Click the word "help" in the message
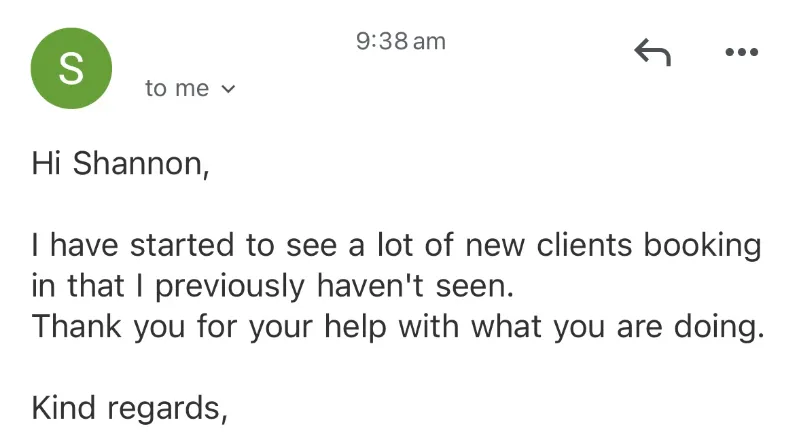The width and height of the screenshot is (785, 439). click(355, 327)
